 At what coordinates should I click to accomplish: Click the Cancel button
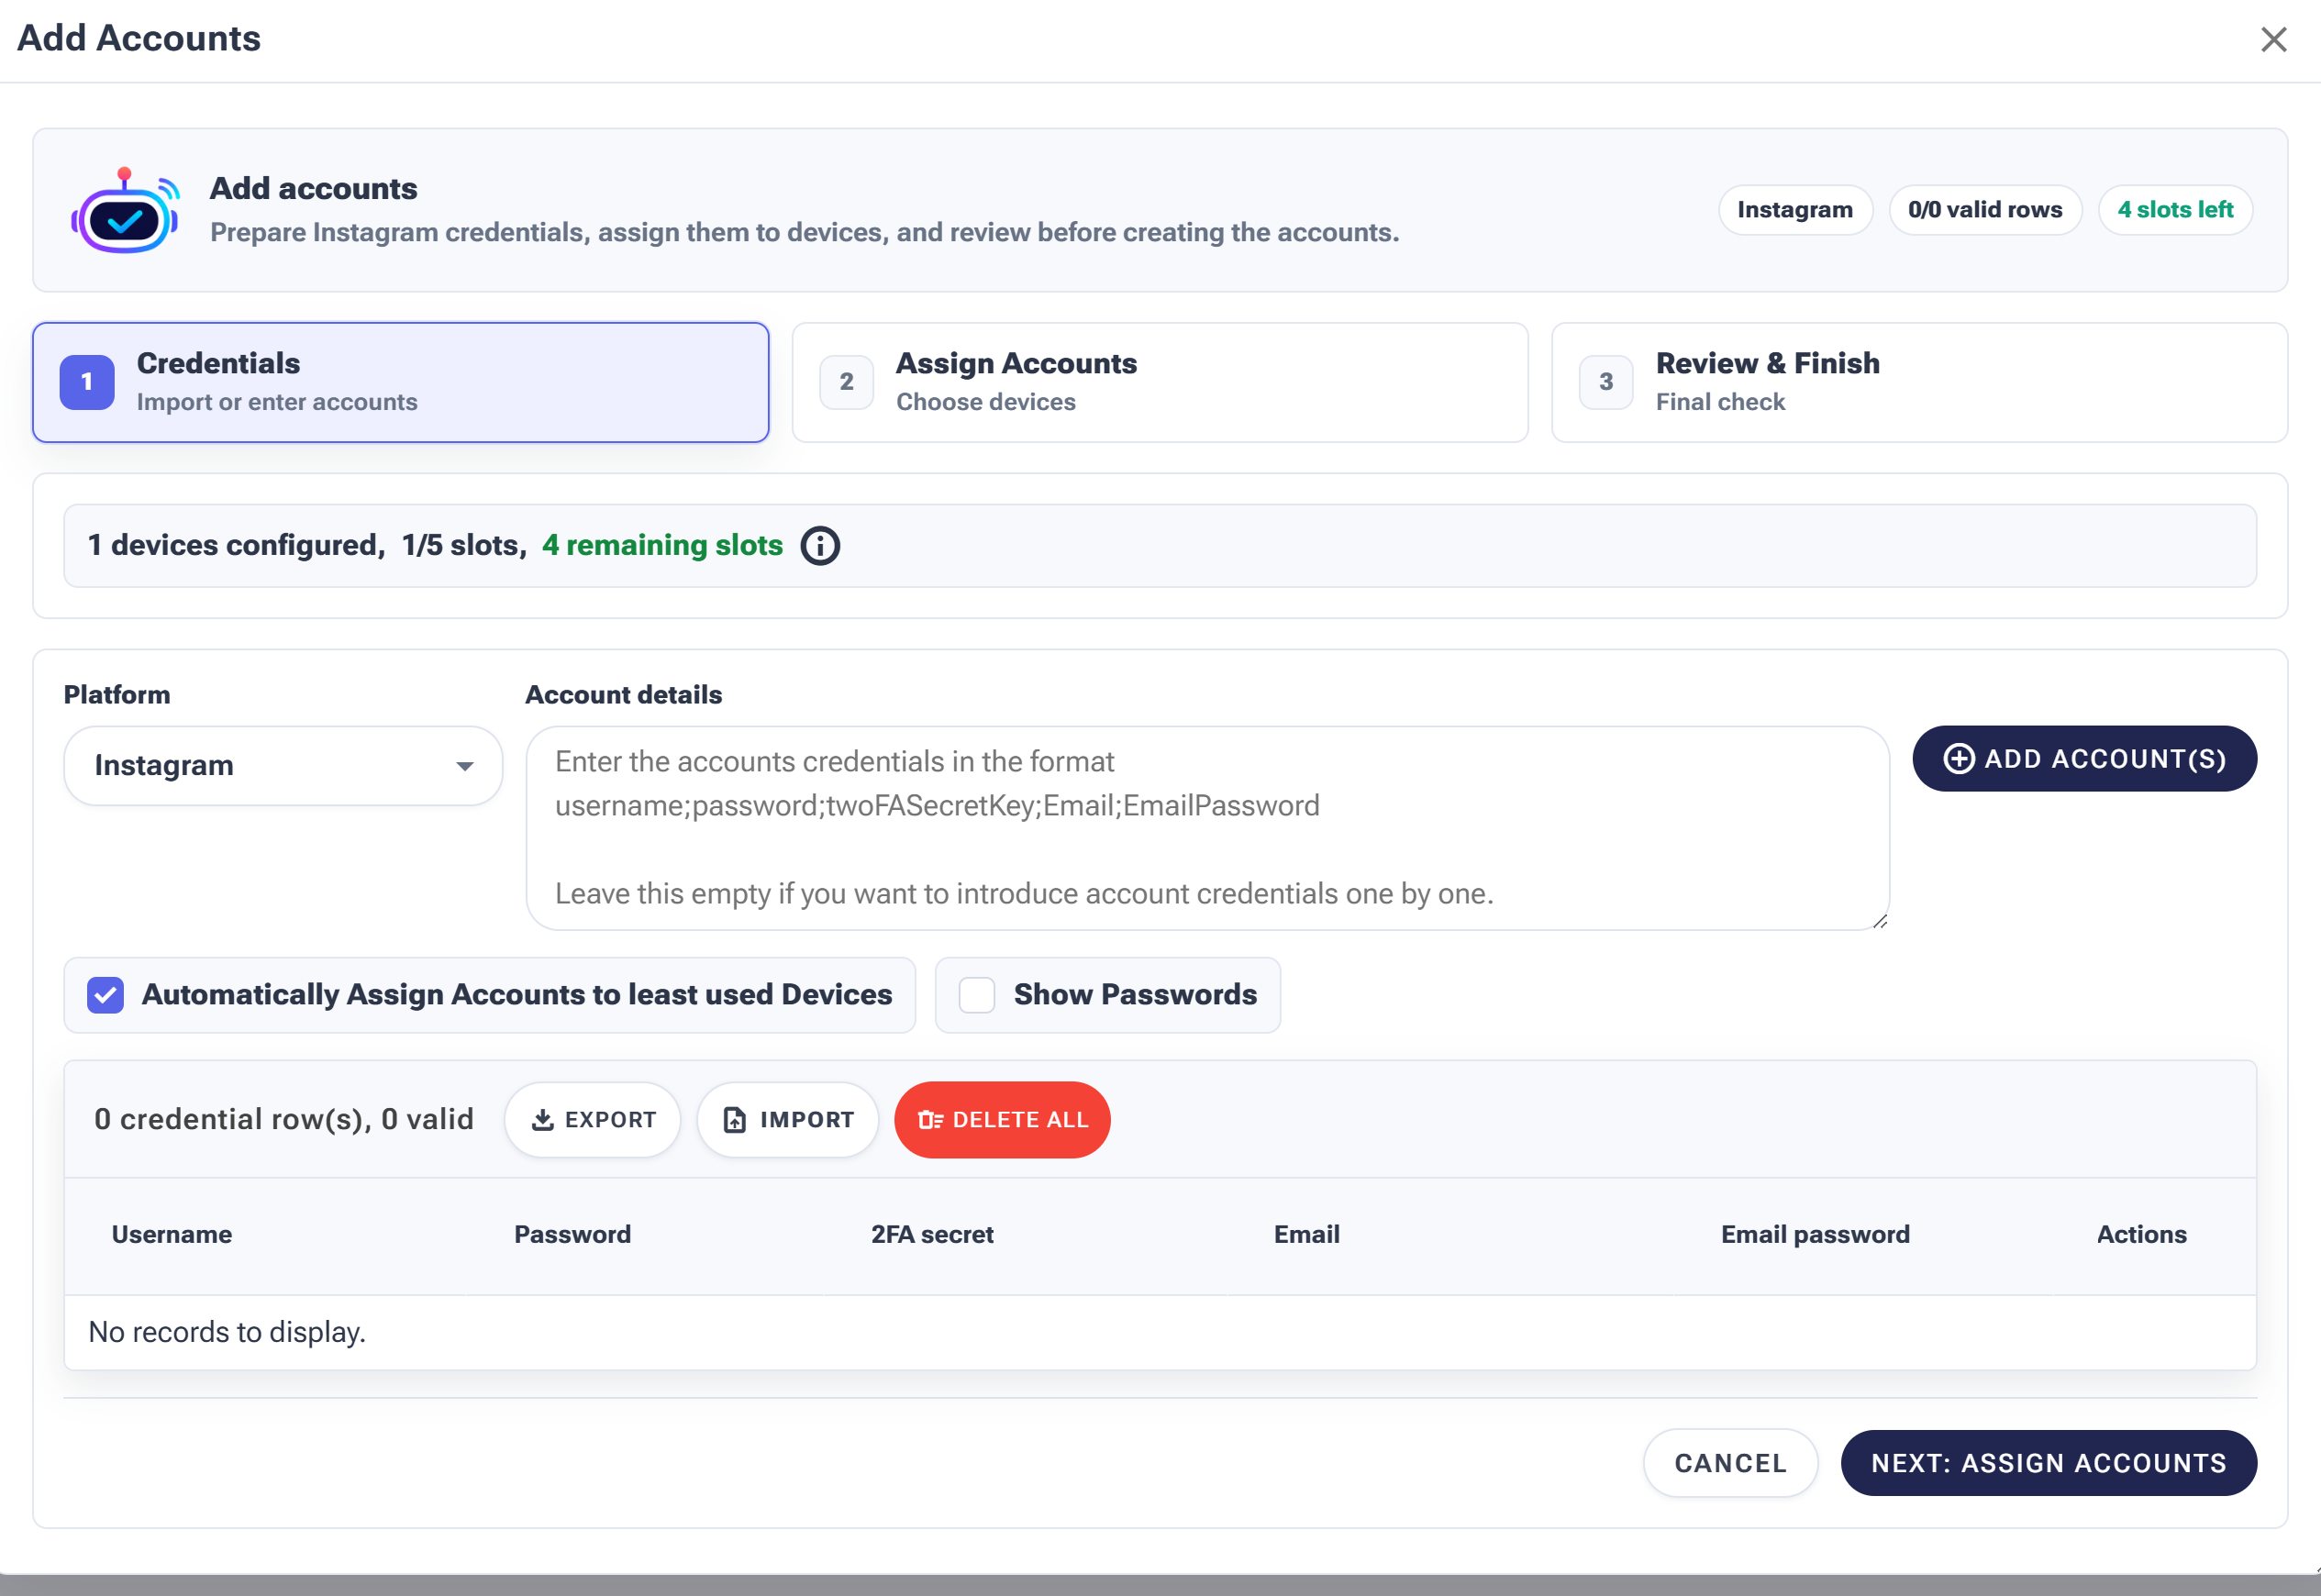click(1730, 1463)
